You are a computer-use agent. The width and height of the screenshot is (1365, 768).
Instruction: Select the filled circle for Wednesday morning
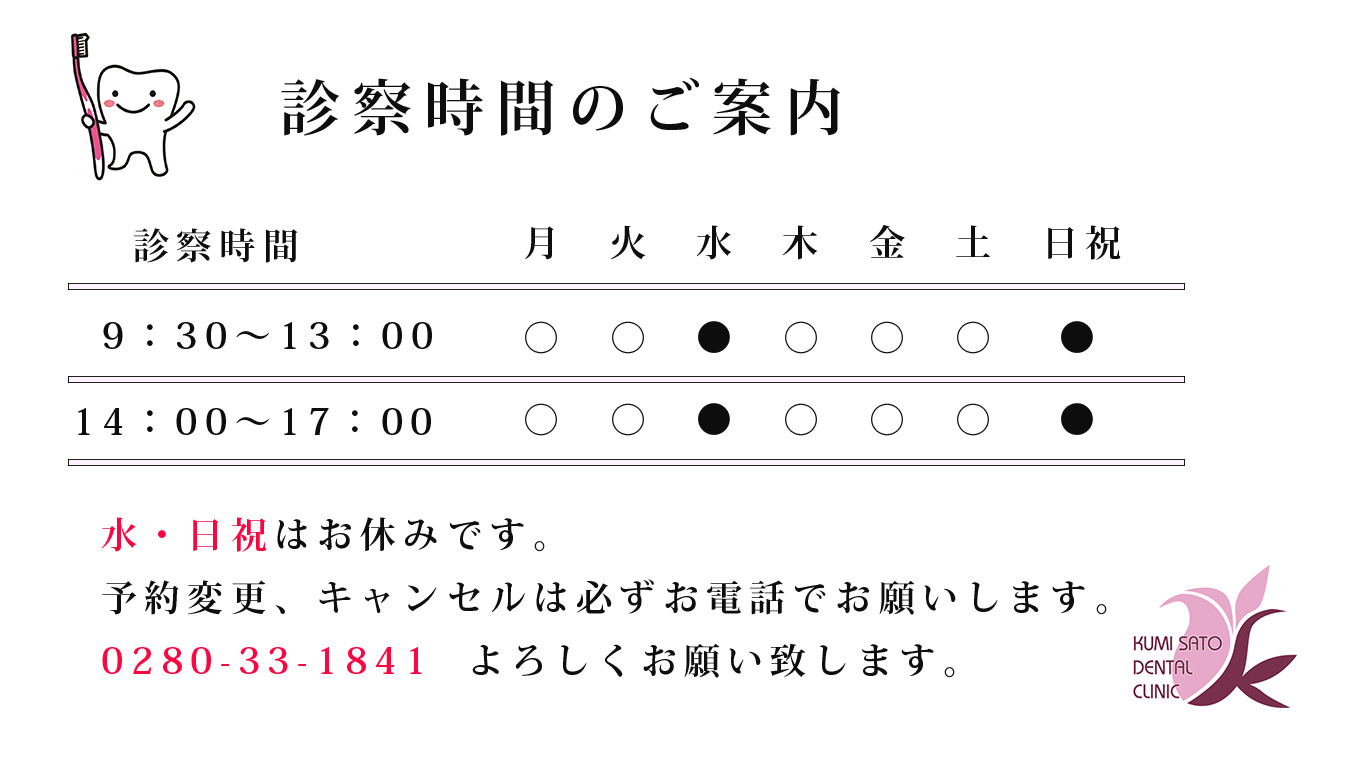click(714, 338)
